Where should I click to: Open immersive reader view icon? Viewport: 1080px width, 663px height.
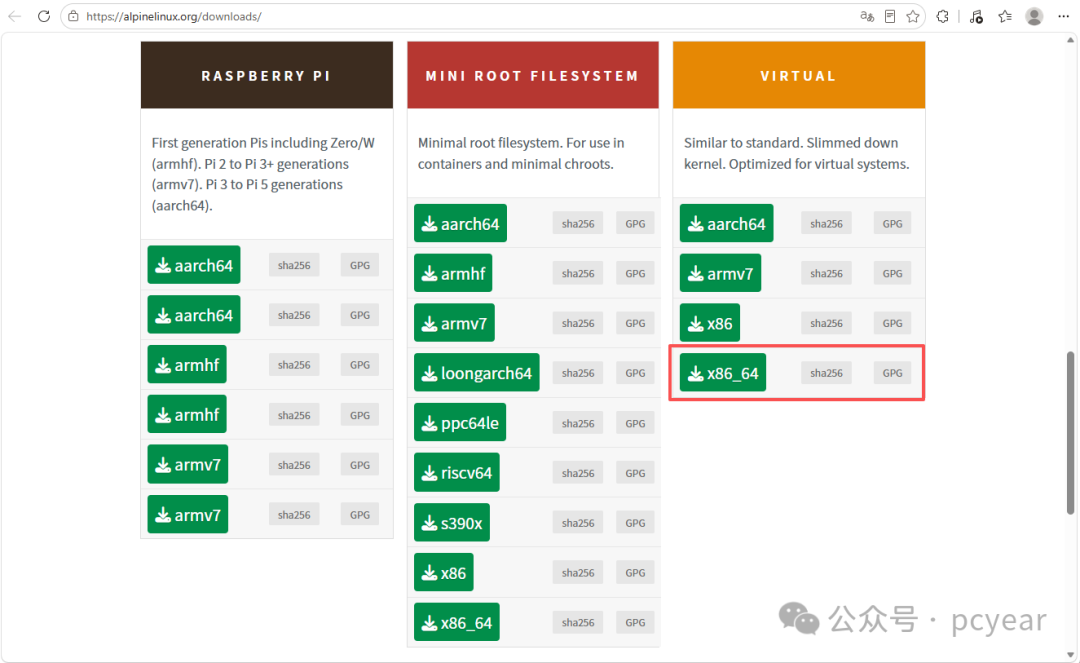890,17
